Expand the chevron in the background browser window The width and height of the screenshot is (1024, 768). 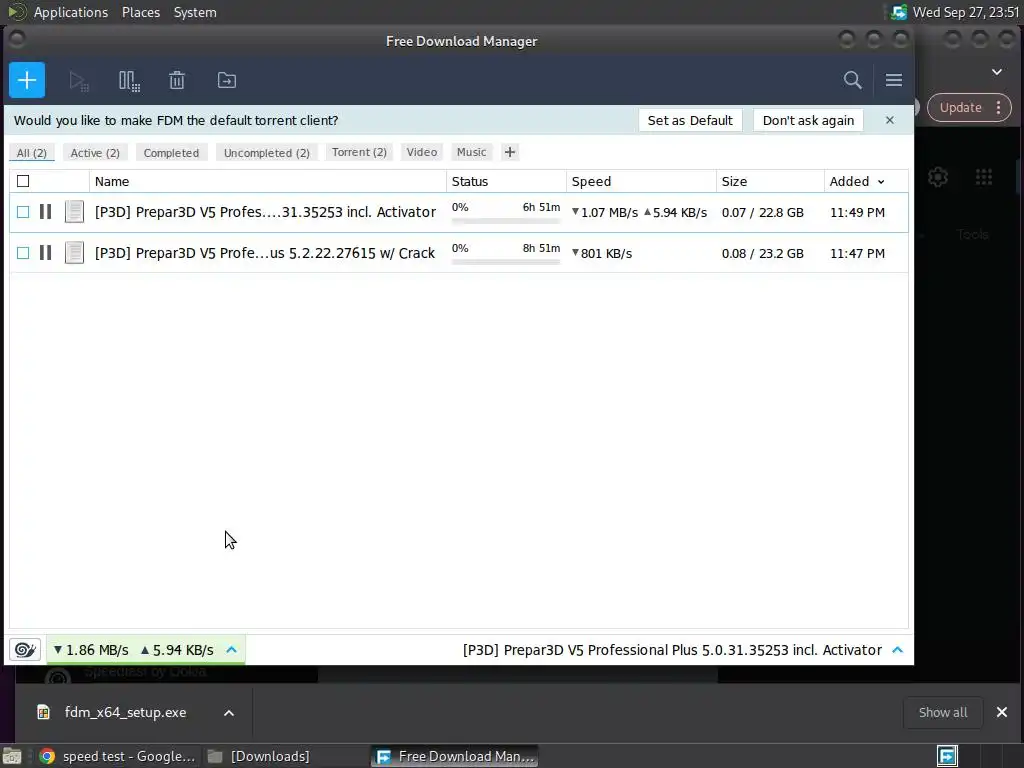[x=997, y=72]
